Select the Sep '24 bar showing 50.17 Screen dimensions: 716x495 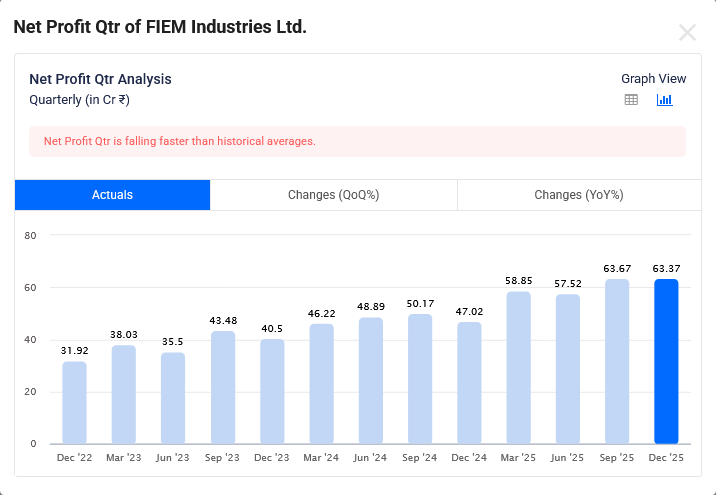420,379
